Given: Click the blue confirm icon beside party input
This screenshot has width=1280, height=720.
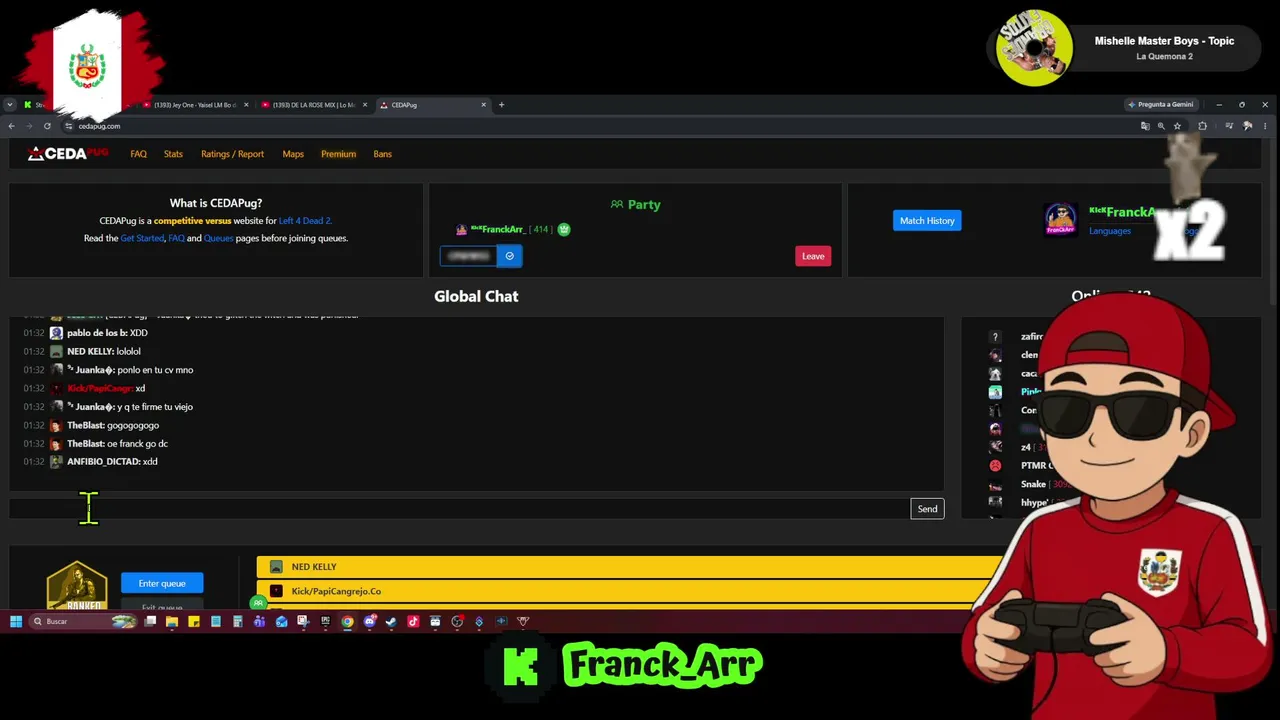Looking at the screenshot, I should click(510, 256).
